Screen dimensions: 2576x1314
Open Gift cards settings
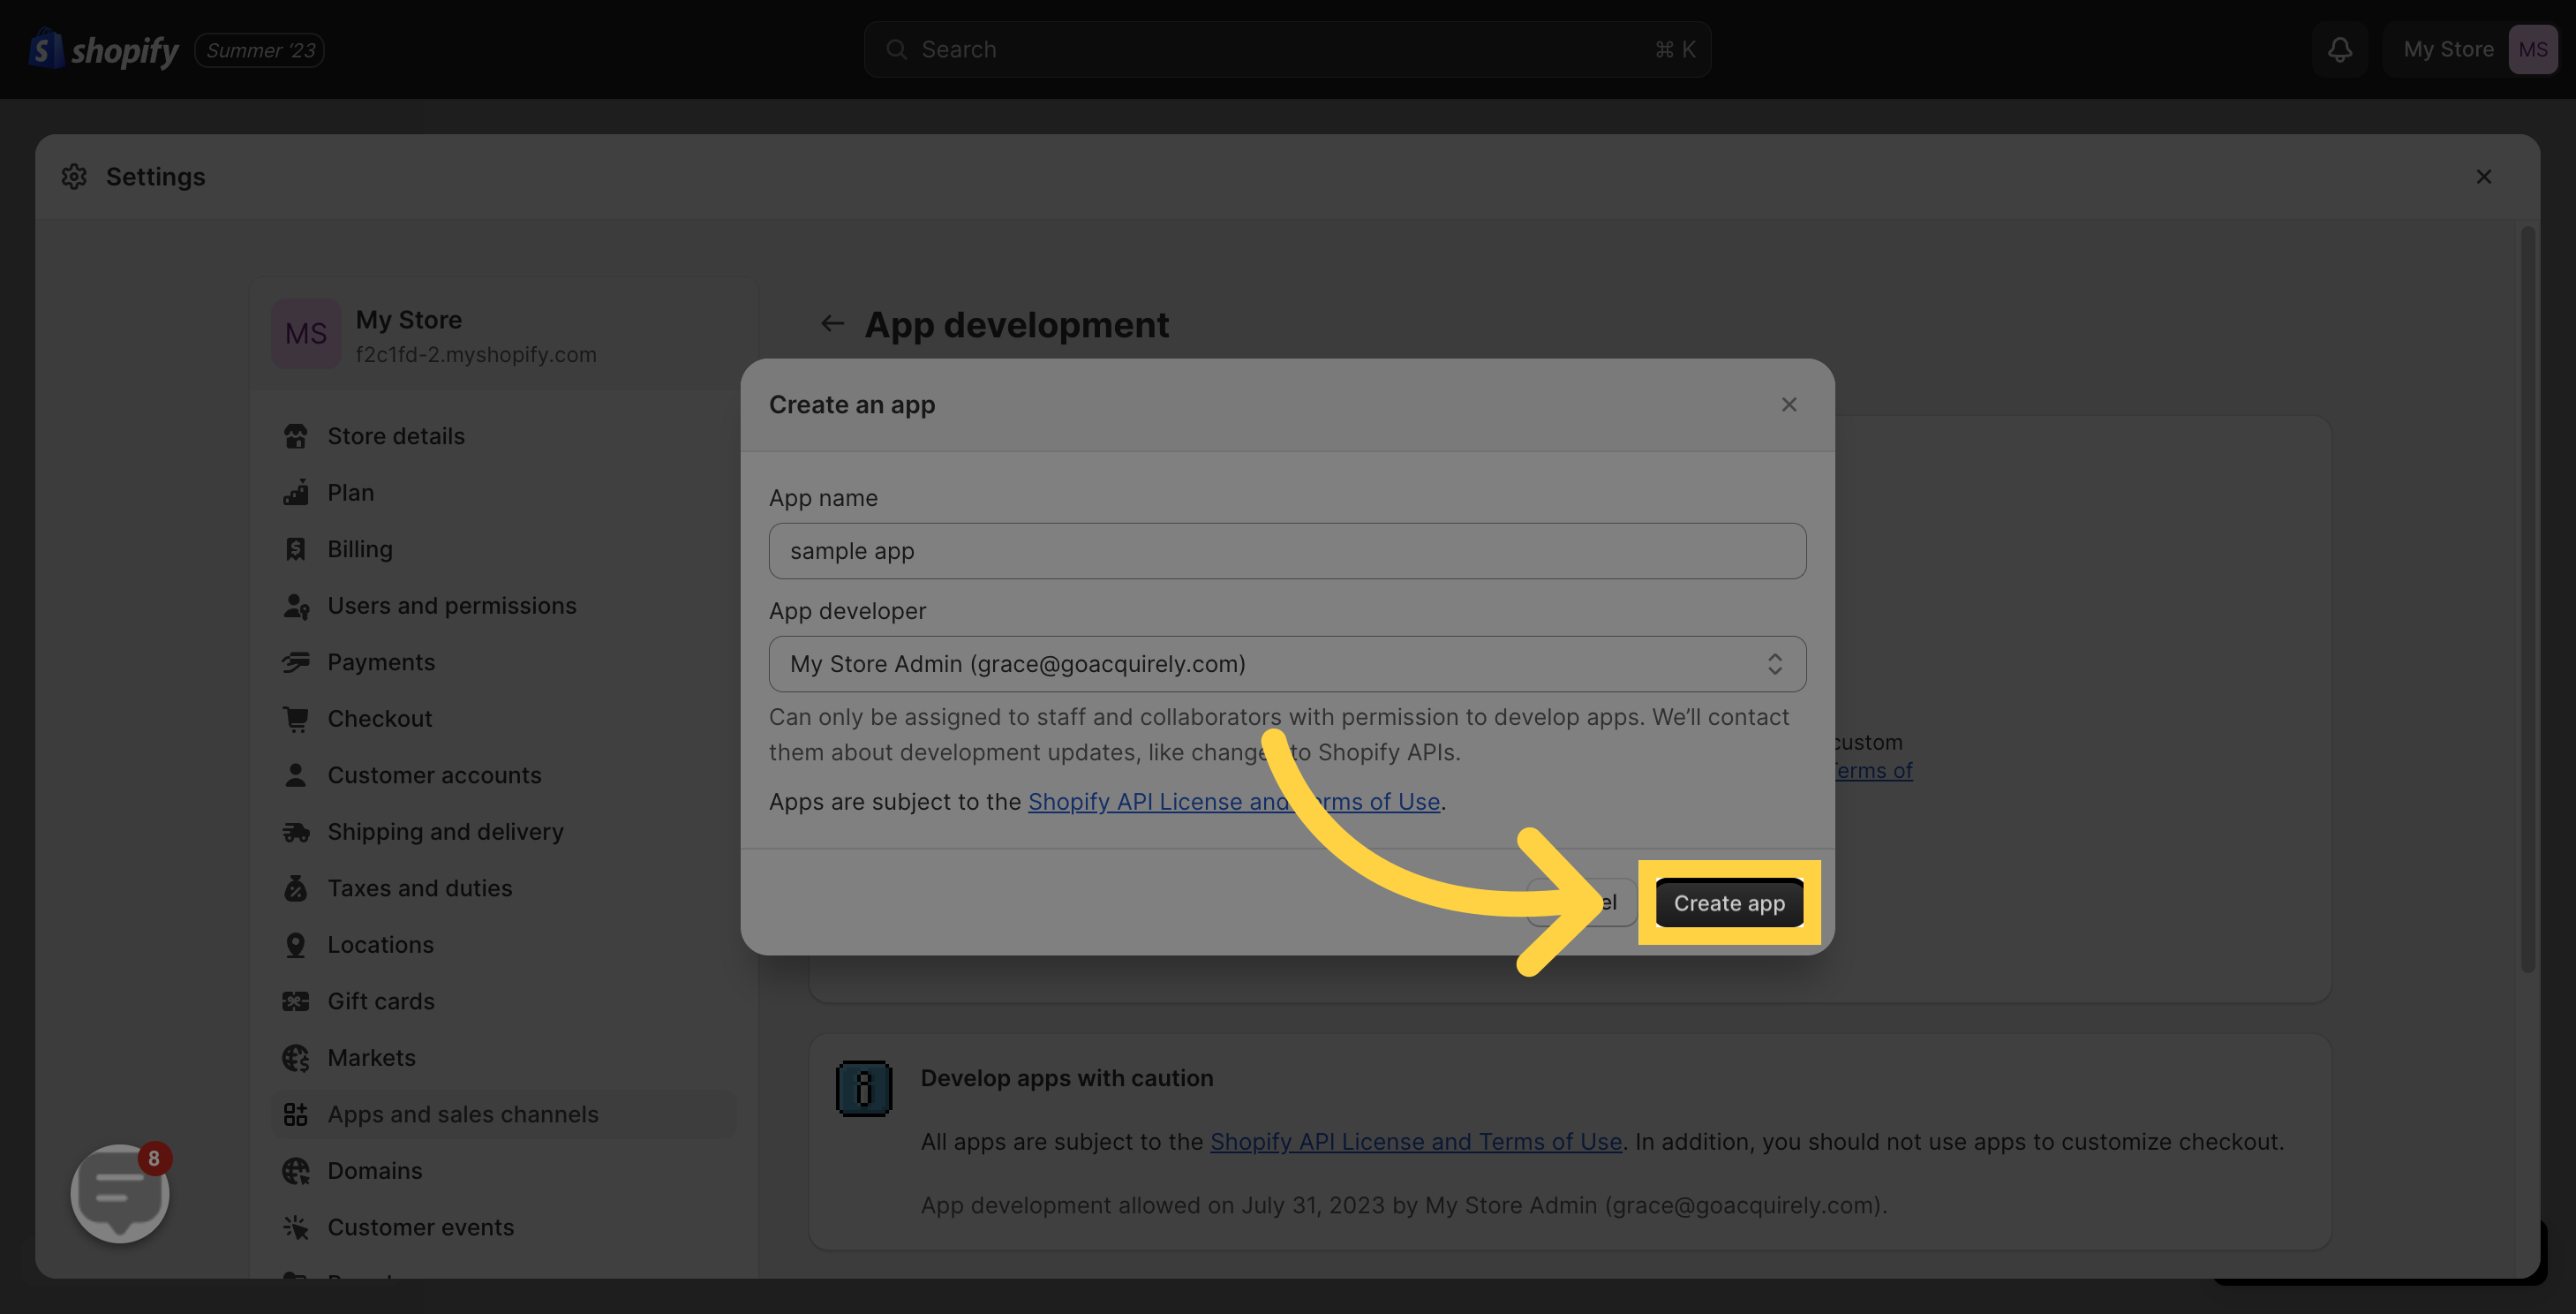coord(504,1002)
